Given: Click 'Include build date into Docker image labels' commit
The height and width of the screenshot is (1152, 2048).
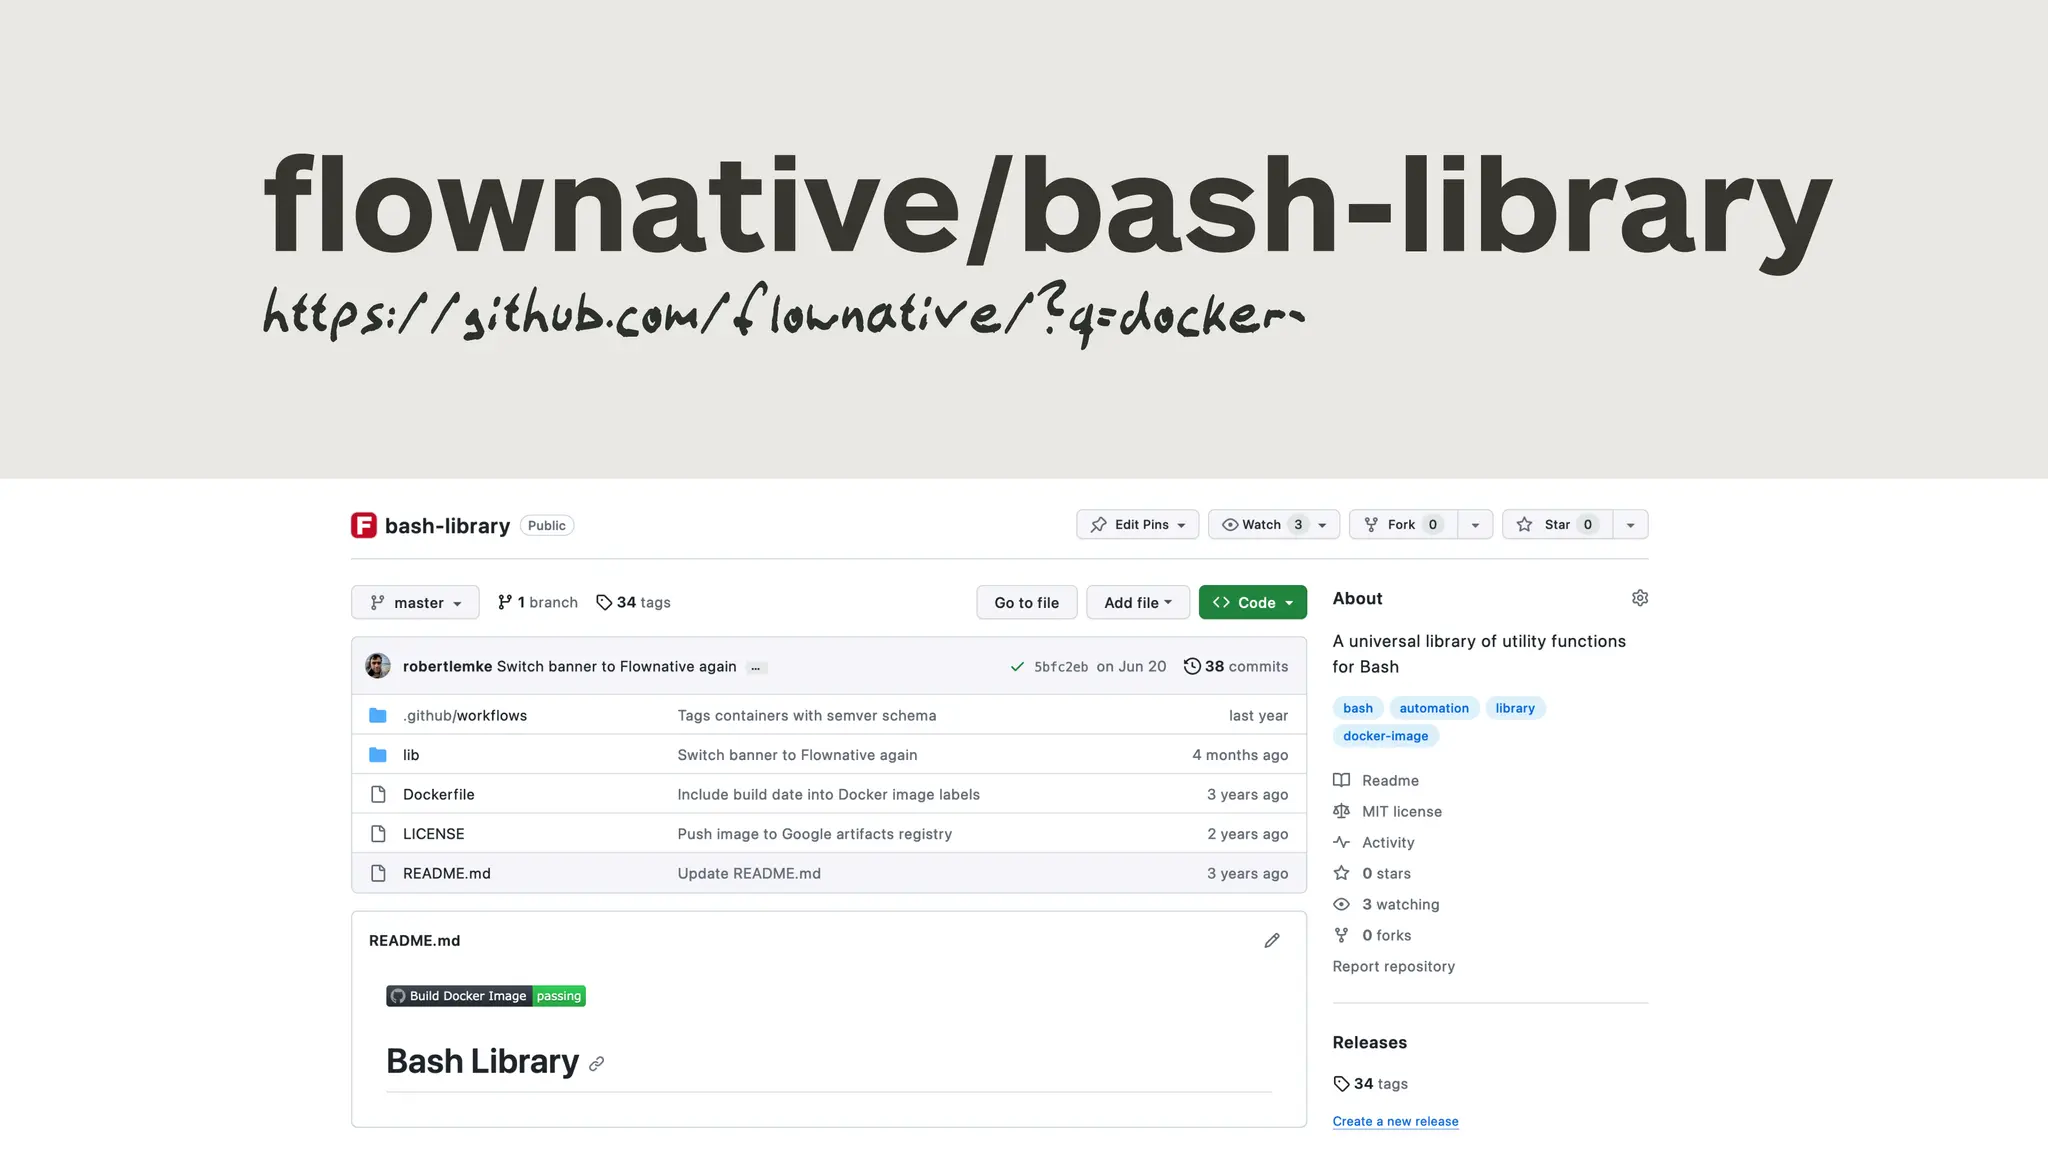Looking at the screenshot, I should (x=829, y=794).
